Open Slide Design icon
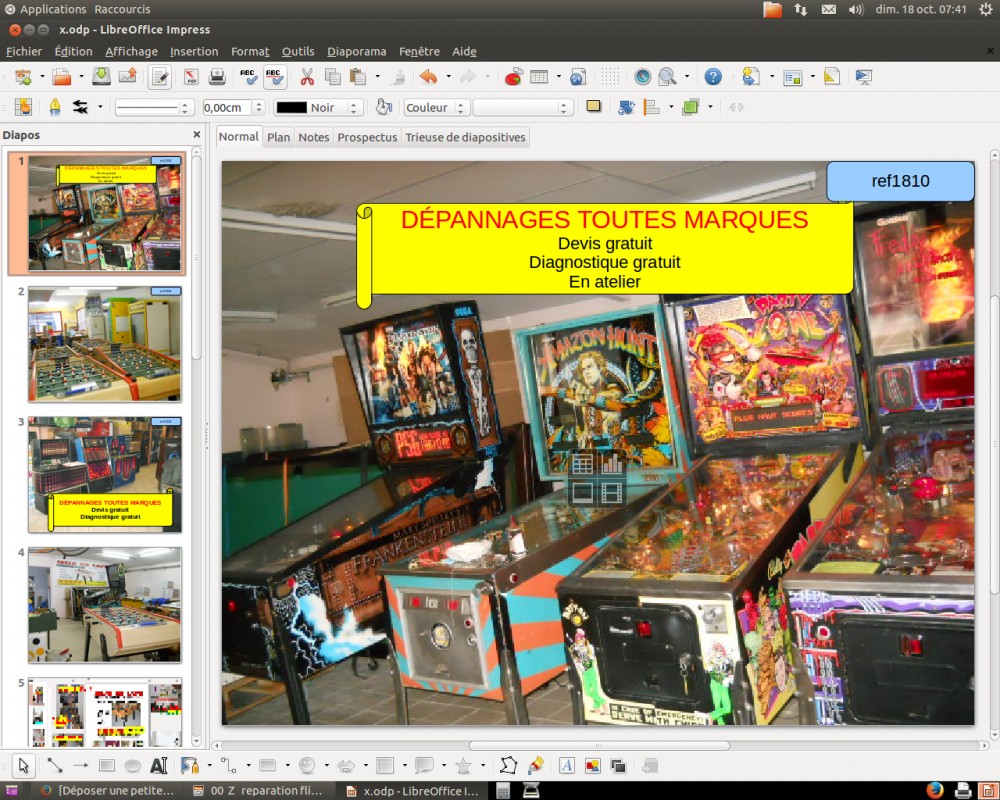The height and width of the screenshot is (800, 1000). [x=832, y=77]
